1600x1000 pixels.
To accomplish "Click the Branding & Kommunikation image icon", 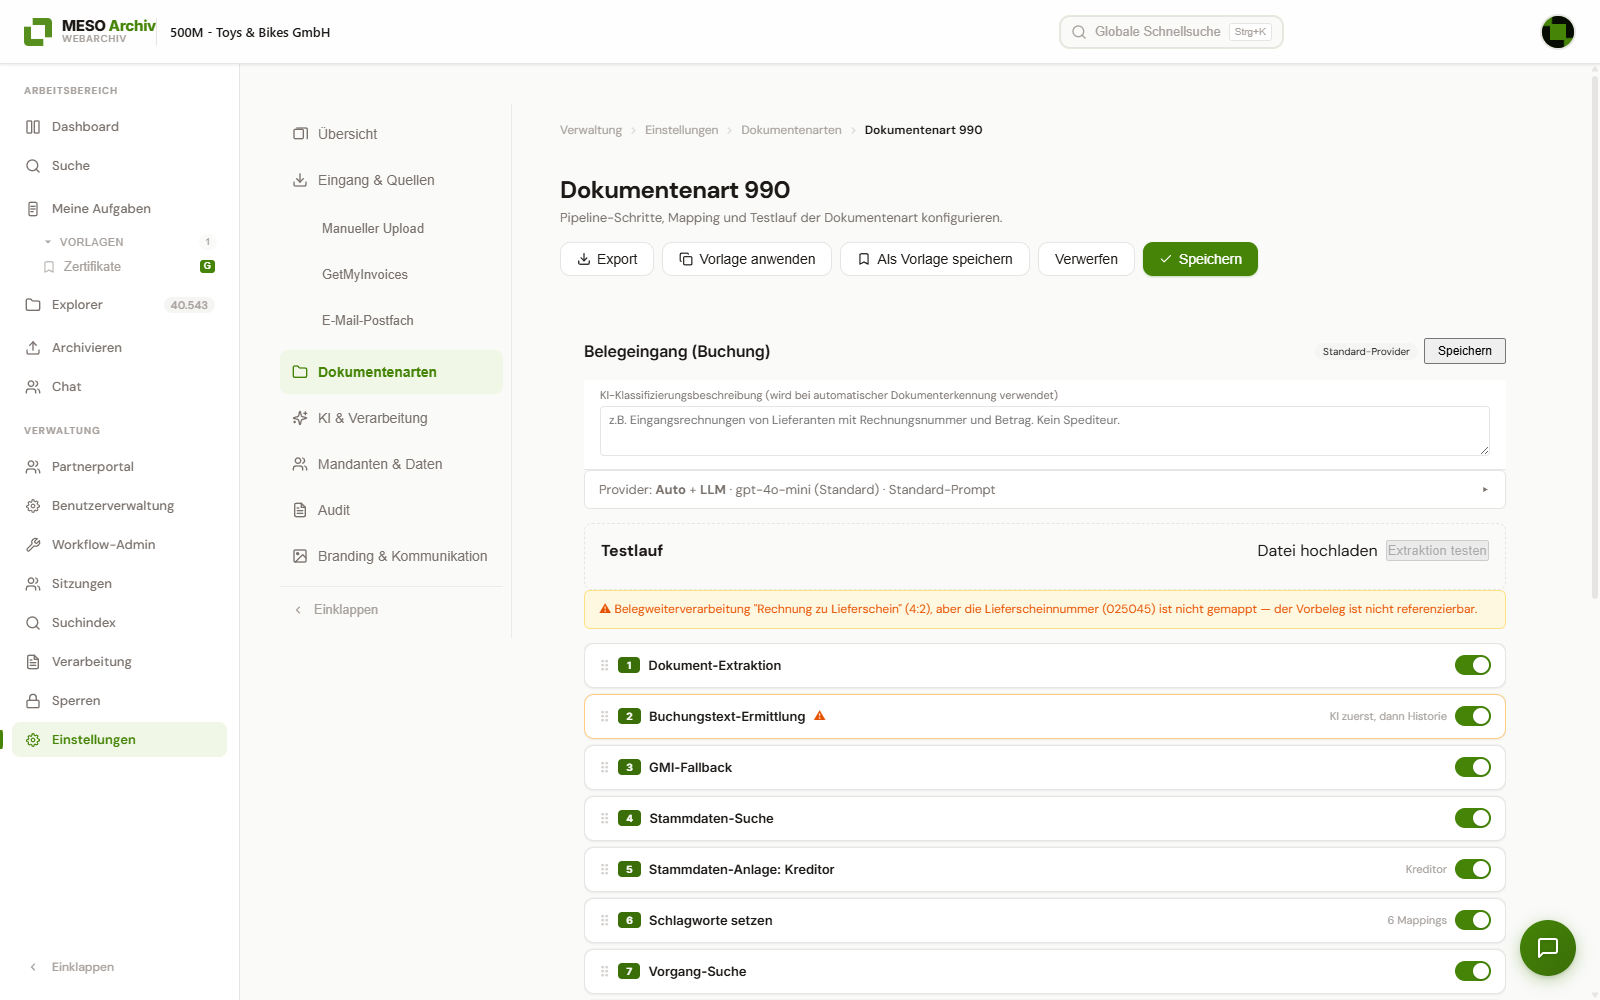I will click(300, 556).
